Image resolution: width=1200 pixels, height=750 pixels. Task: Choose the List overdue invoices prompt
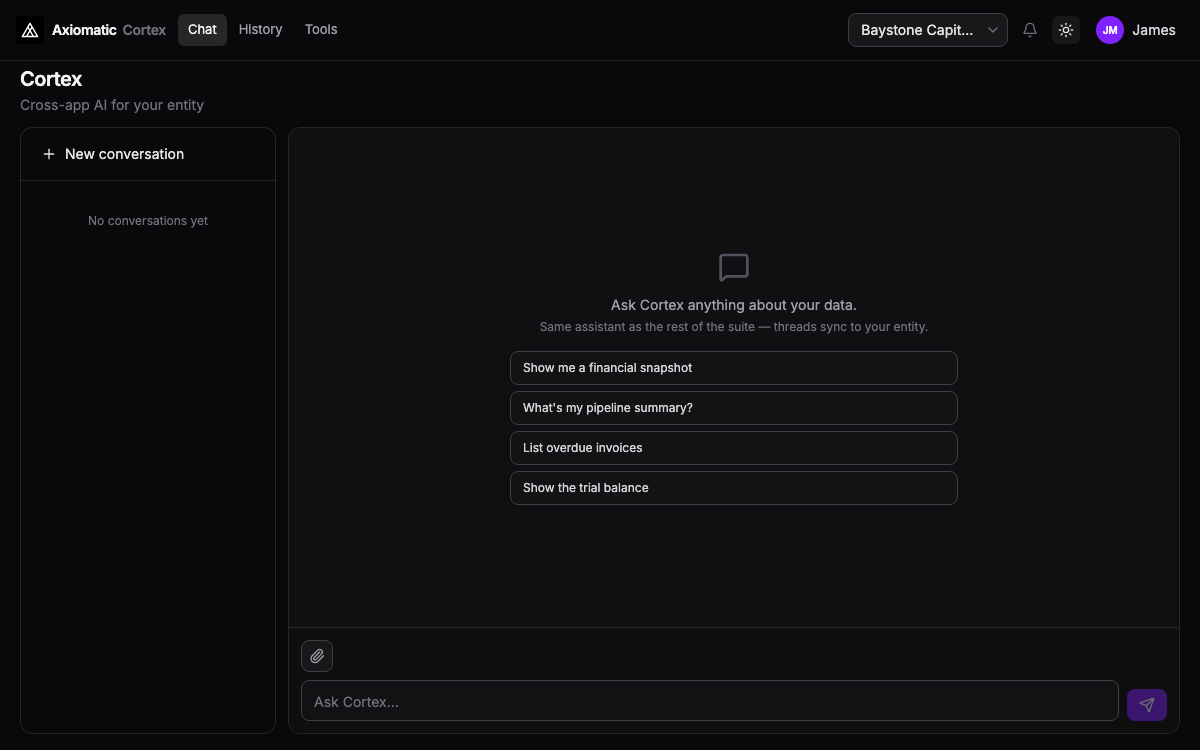[x=733, y=448]
